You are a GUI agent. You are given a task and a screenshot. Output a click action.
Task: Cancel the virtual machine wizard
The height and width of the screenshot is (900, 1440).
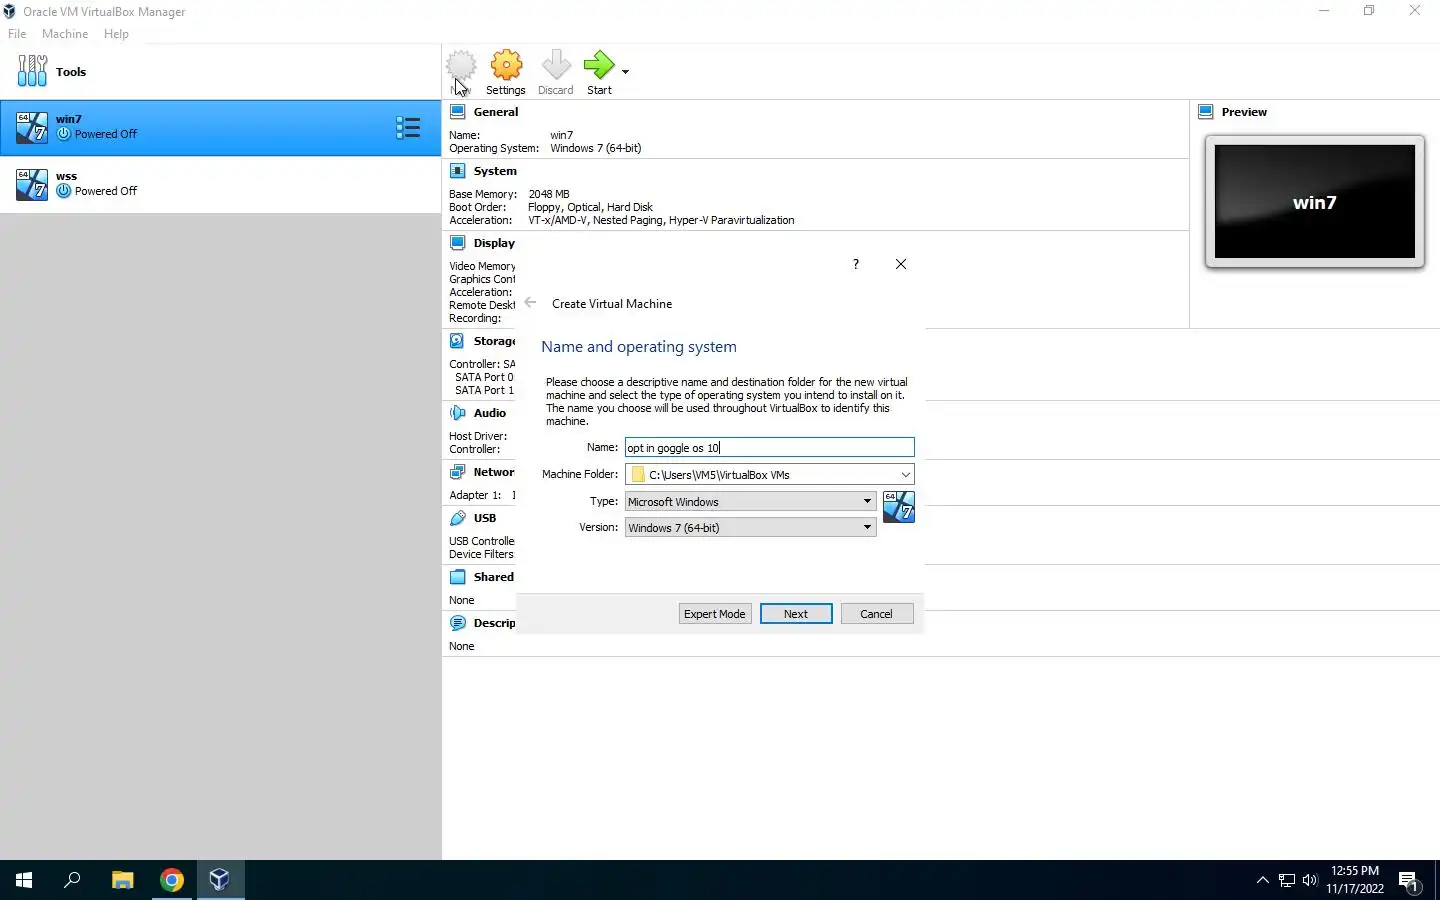pyautogui.click(x=877, y=614)
